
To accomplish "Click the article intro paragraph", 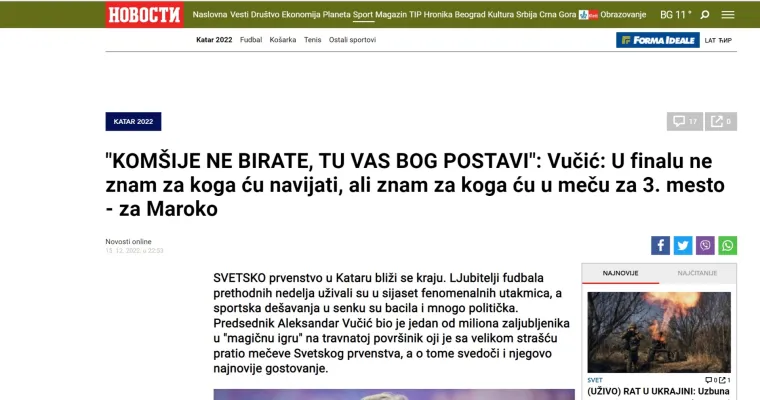I will click(392, 323).
